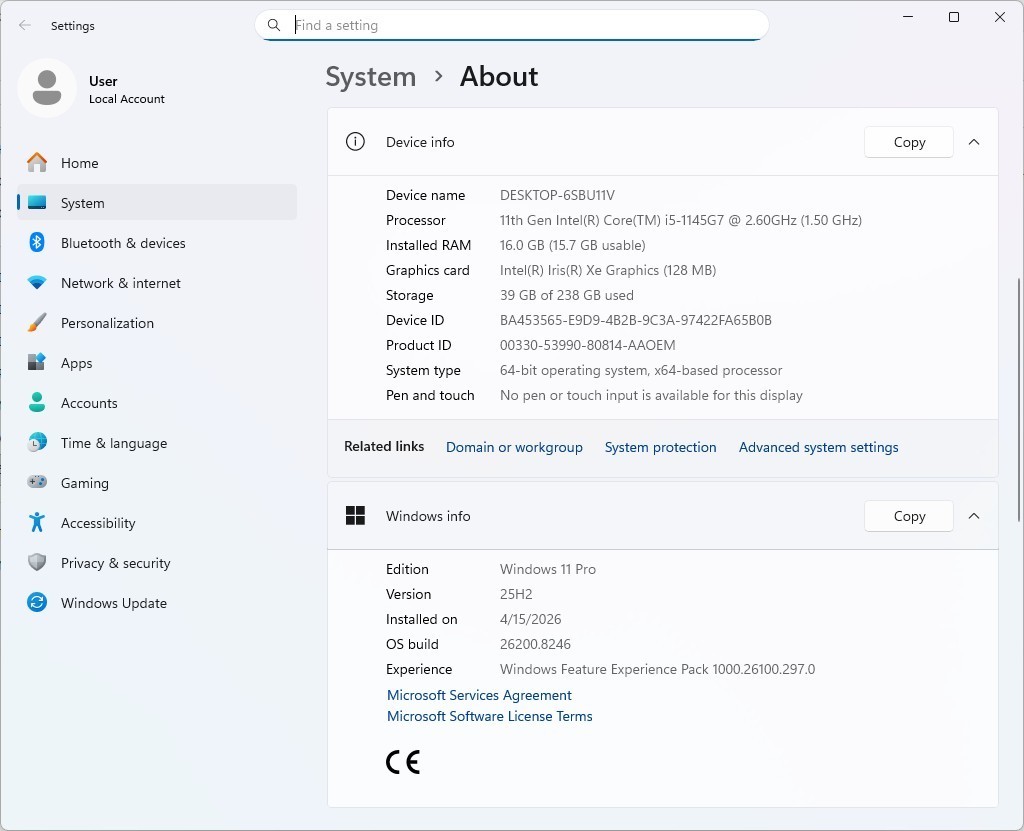Viewport: 1024px width, 831px height.
Task: Click version value 25H2
Action: (x=516, y=594)
